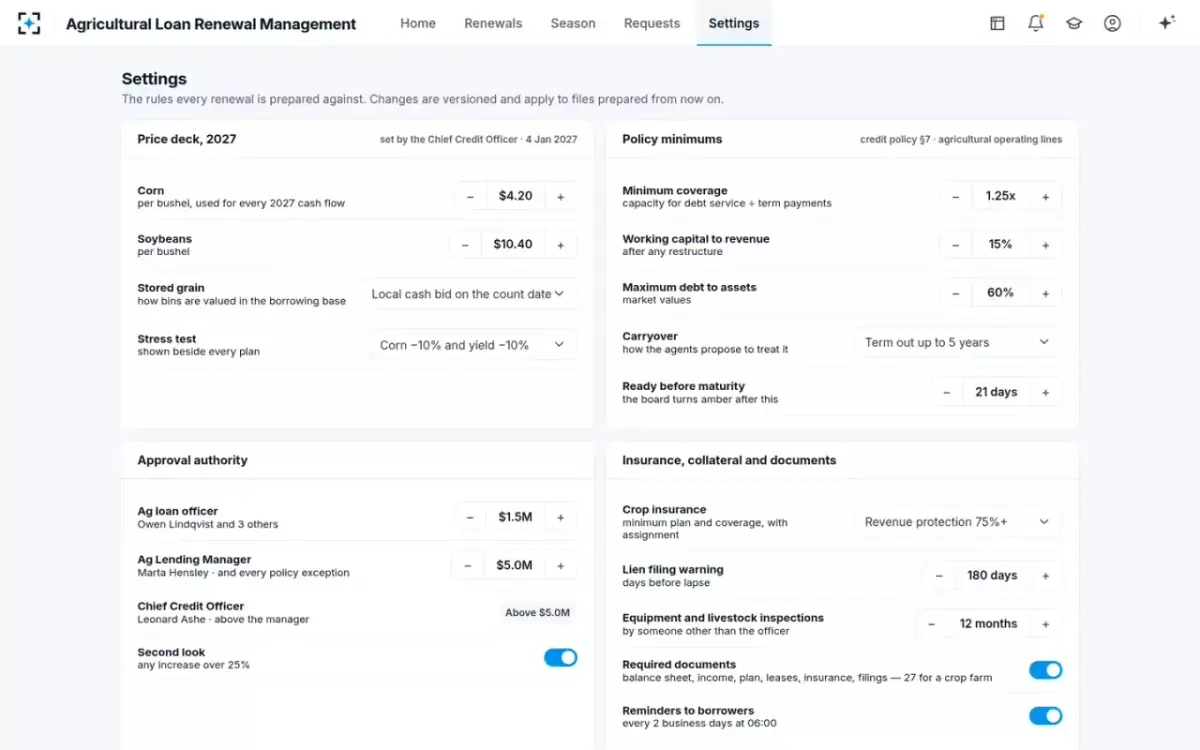
Task: Click Agricultural Loan Renewal Management title
Action: coord(211,24)
